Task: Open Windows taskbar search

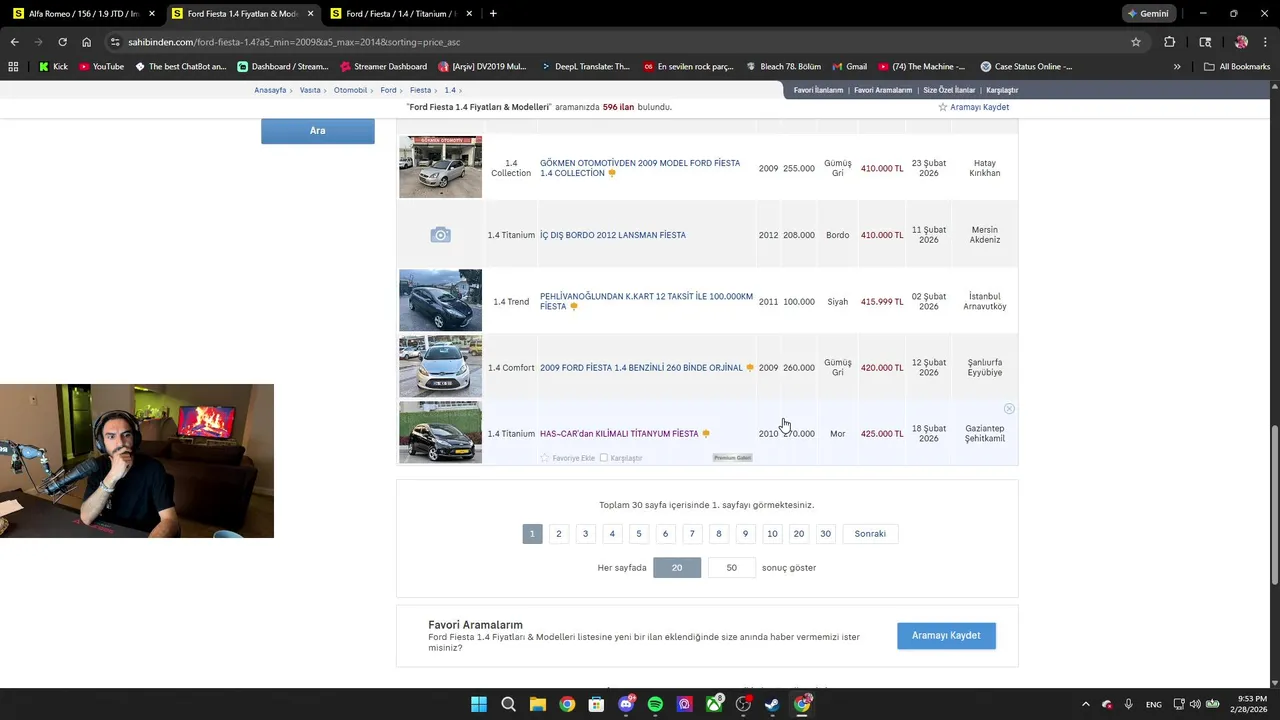Action: (508, 704)
